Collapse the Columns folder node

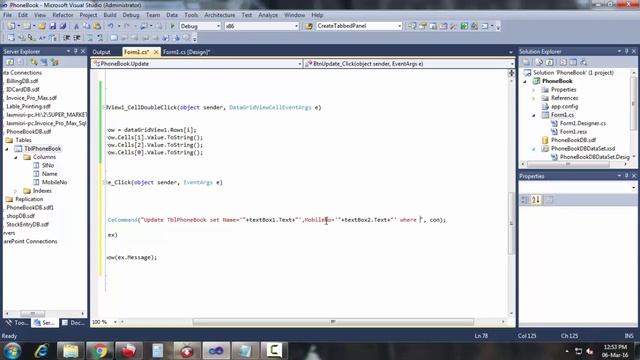pyautogui.click(x=16, y=157)
